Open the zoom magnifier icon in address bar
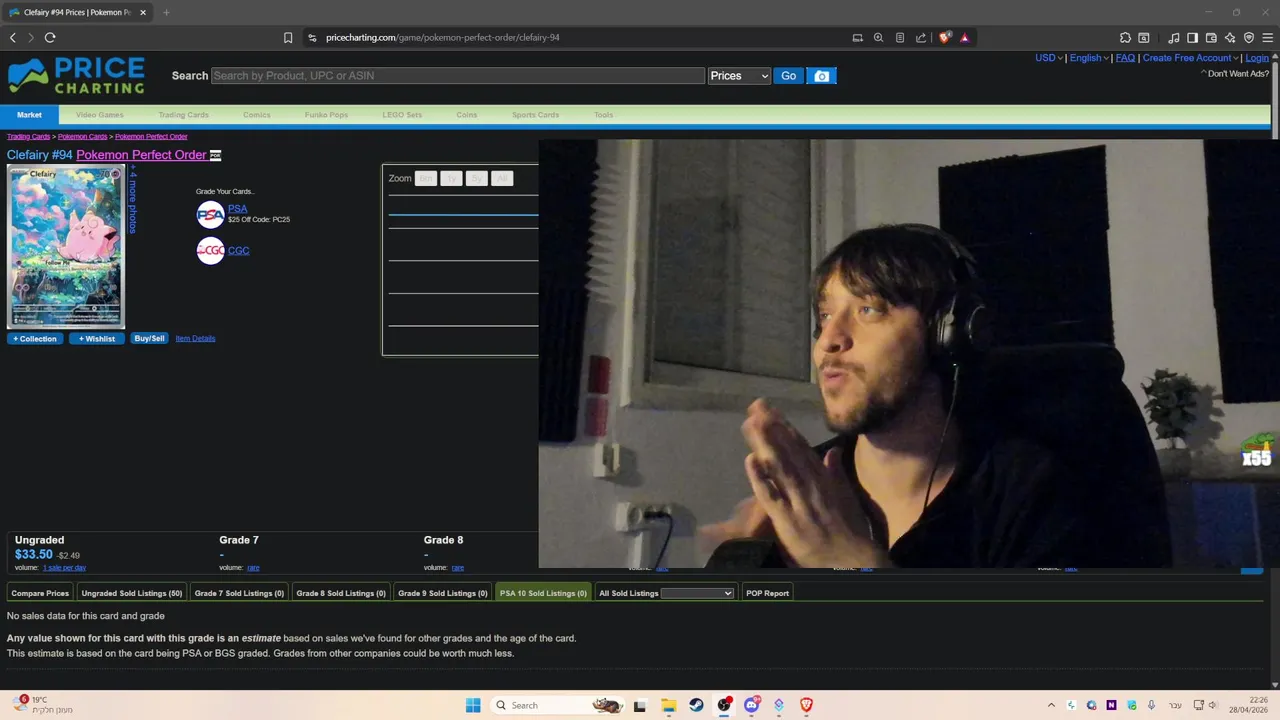 878,38
